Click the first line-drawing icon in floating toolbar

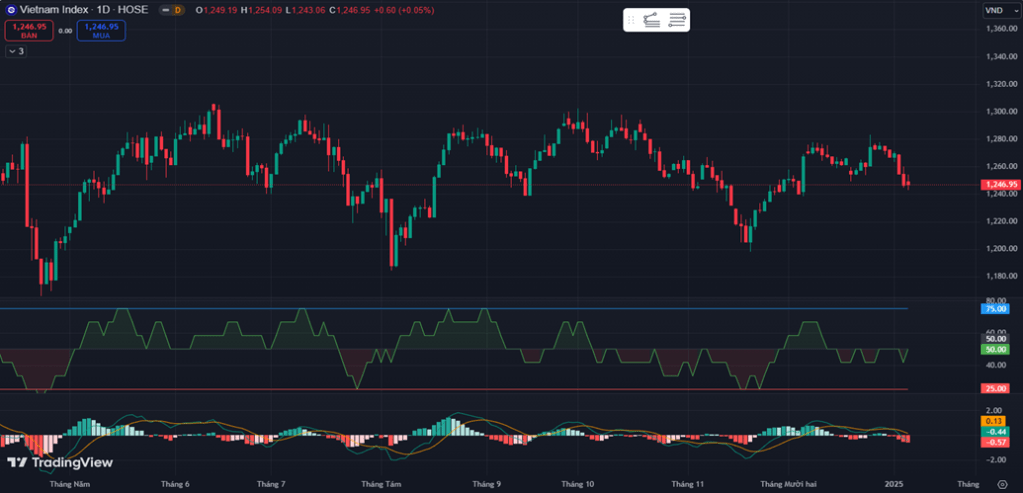[x=652, y=20]
